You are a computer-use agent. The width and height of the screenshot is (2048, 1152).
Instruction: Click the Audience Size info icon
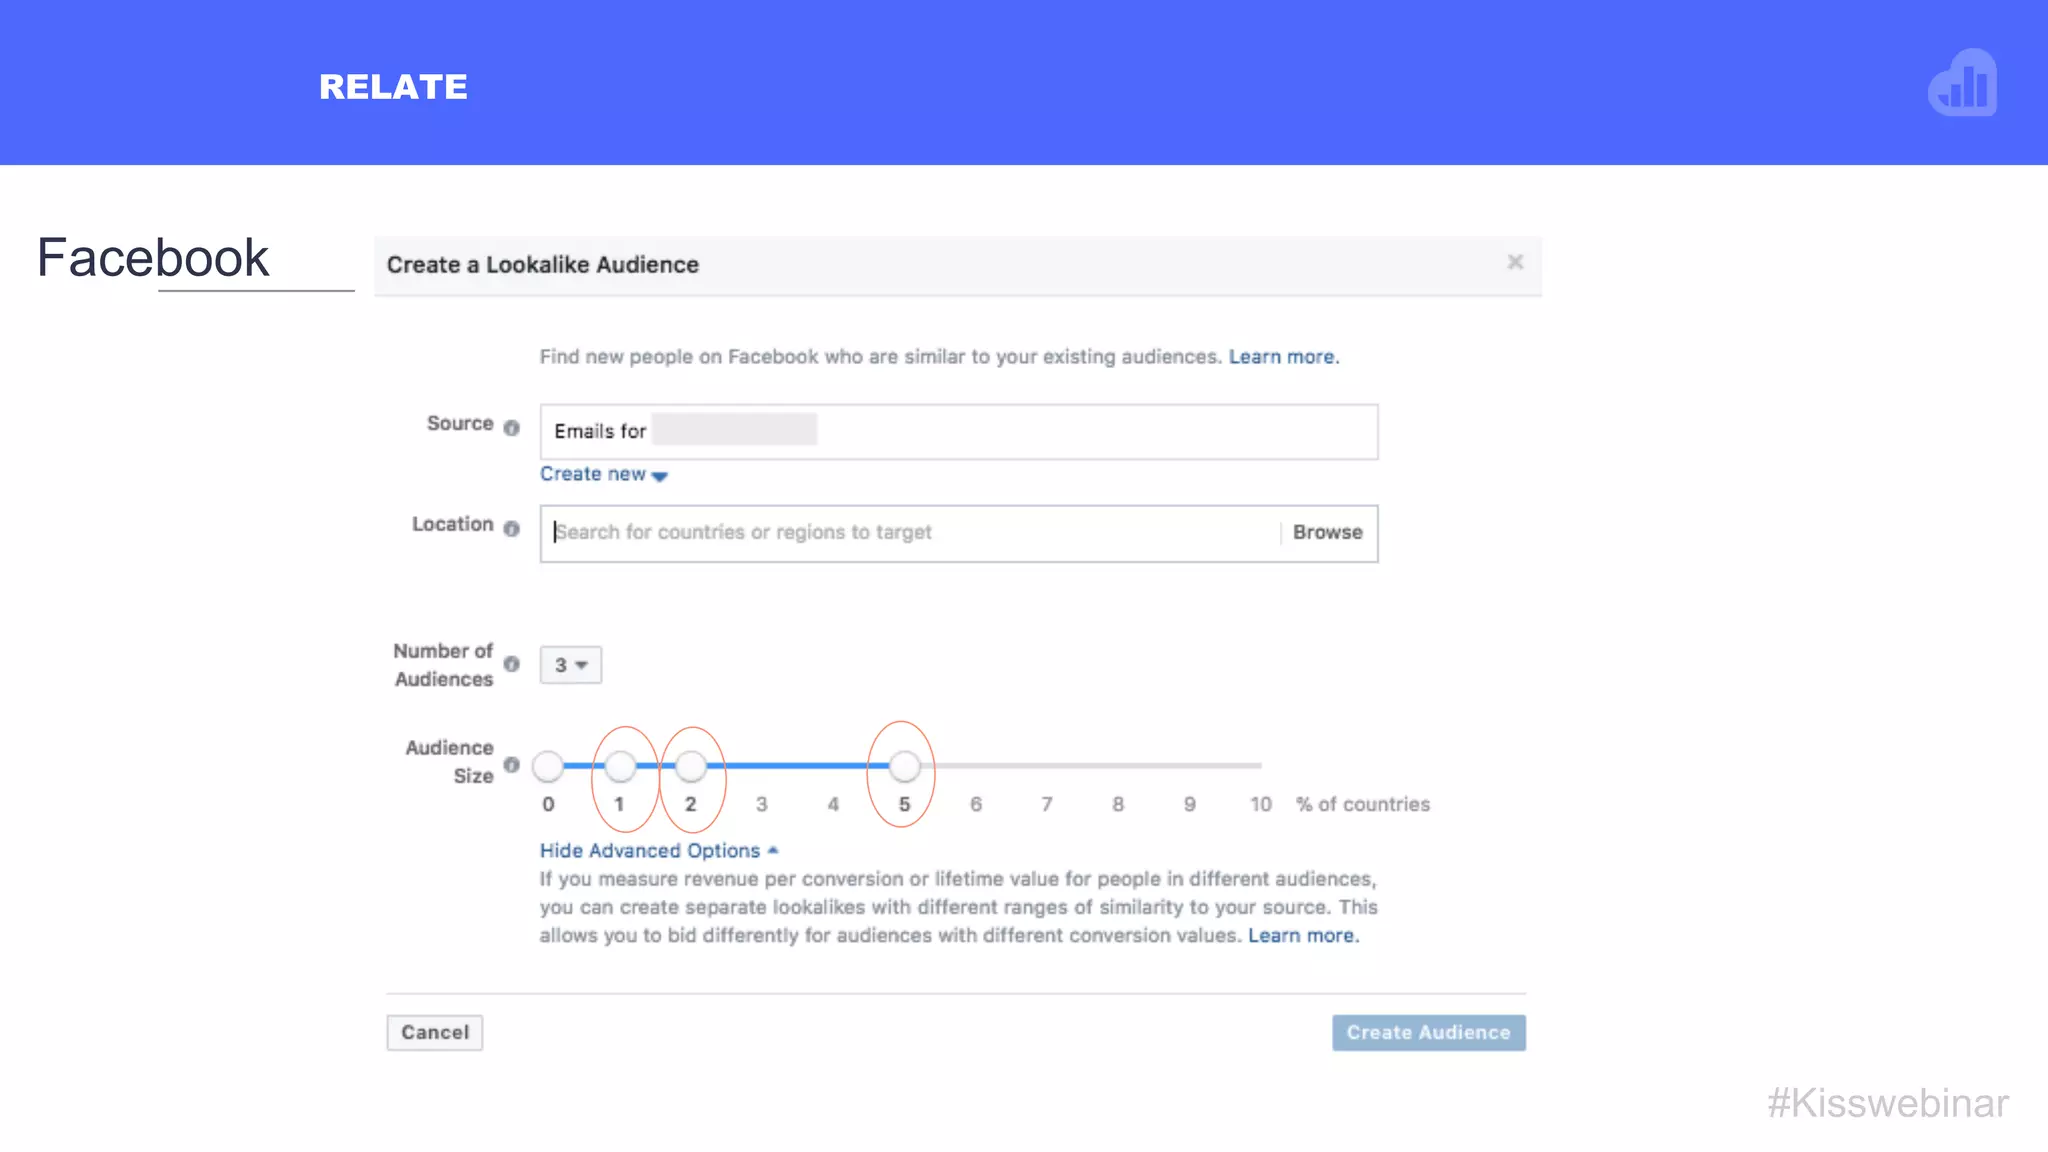click(511, 765)
